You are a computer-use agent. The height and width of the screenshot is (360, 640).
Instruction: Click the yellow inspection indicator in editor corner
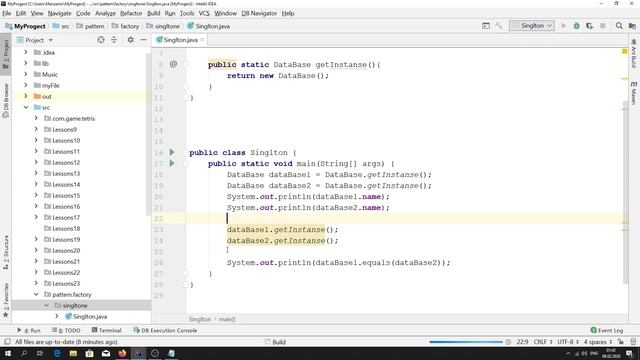click(x=624, y=51)
